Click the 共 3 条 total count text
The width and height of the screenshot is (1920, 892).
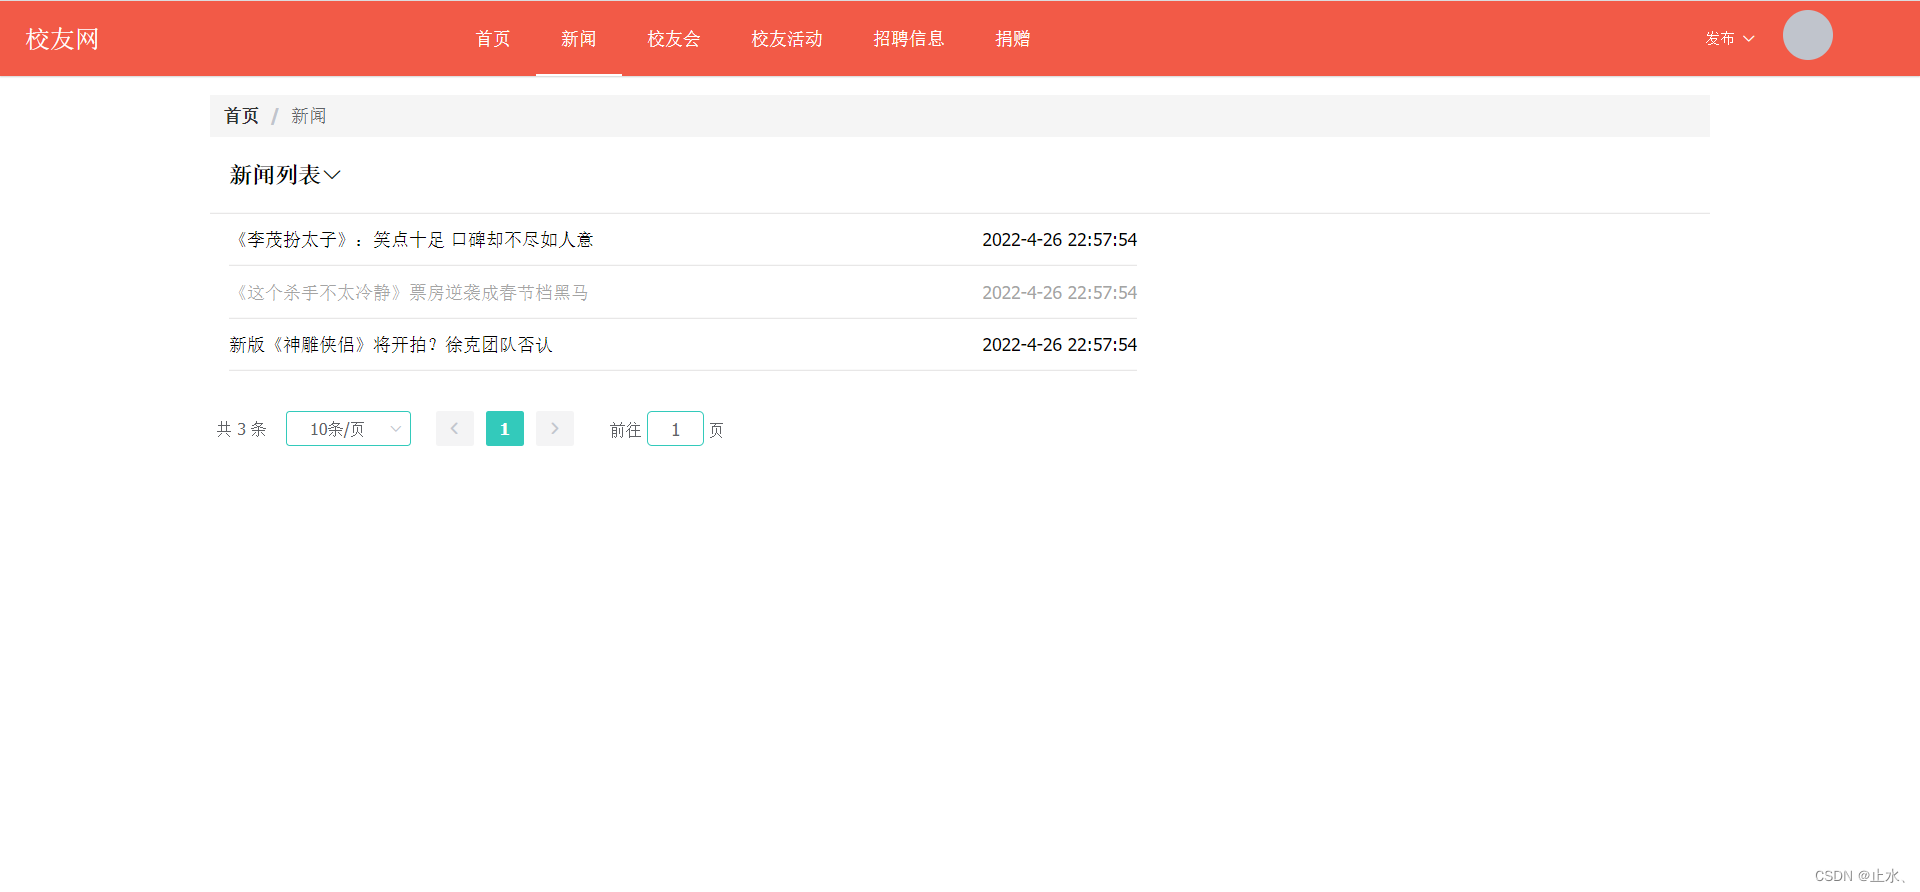point(241,429)
